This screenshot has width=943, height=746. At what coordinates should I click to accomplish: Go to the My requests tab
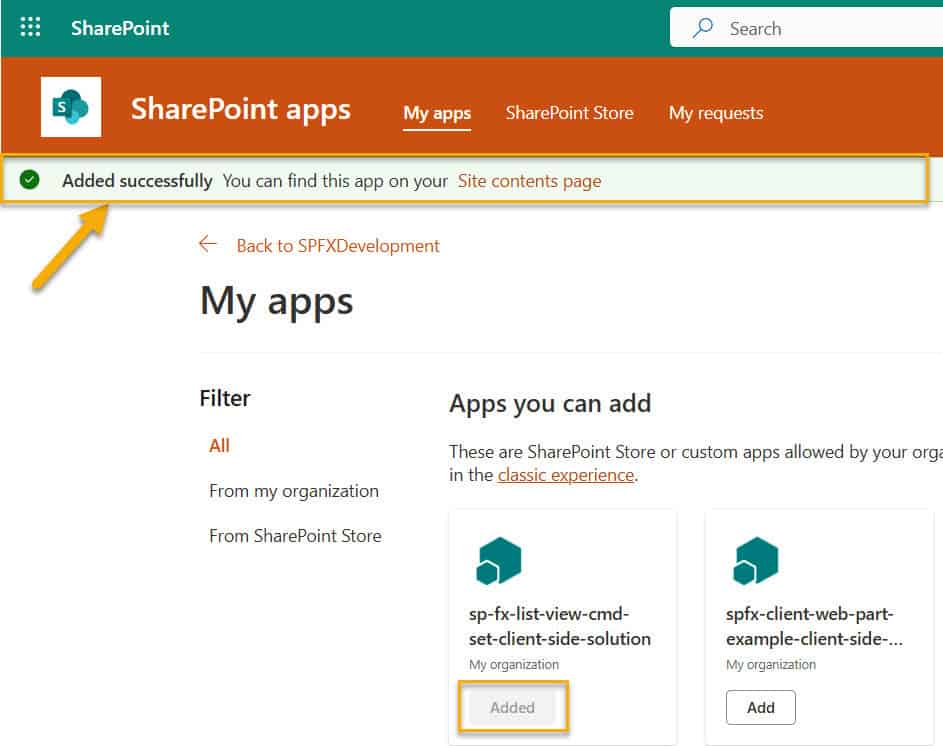tap(716, 113)
